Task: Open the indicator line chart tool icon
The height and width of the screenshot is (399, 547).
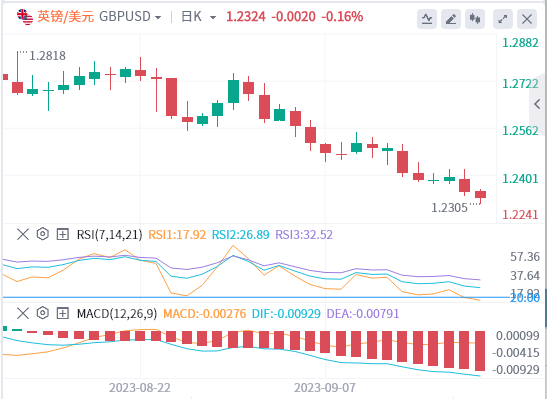Action: tap(427, 19)
